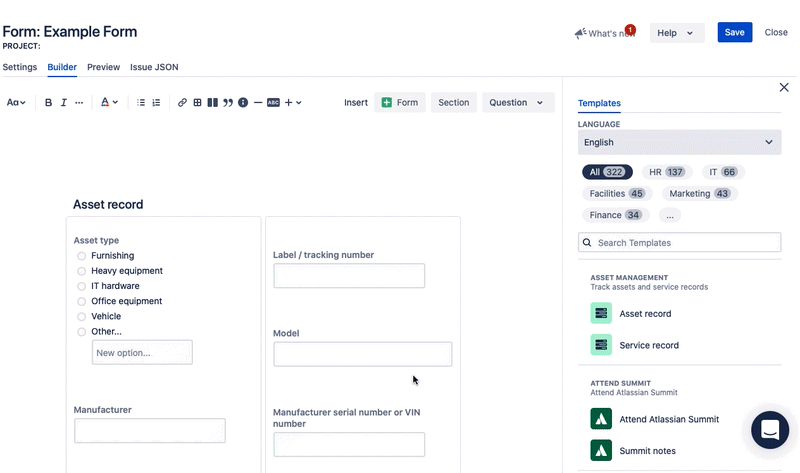The width and height of the screenshot is (800, 473).
Task: Close the Templates side panel
Action: [784, 87]
